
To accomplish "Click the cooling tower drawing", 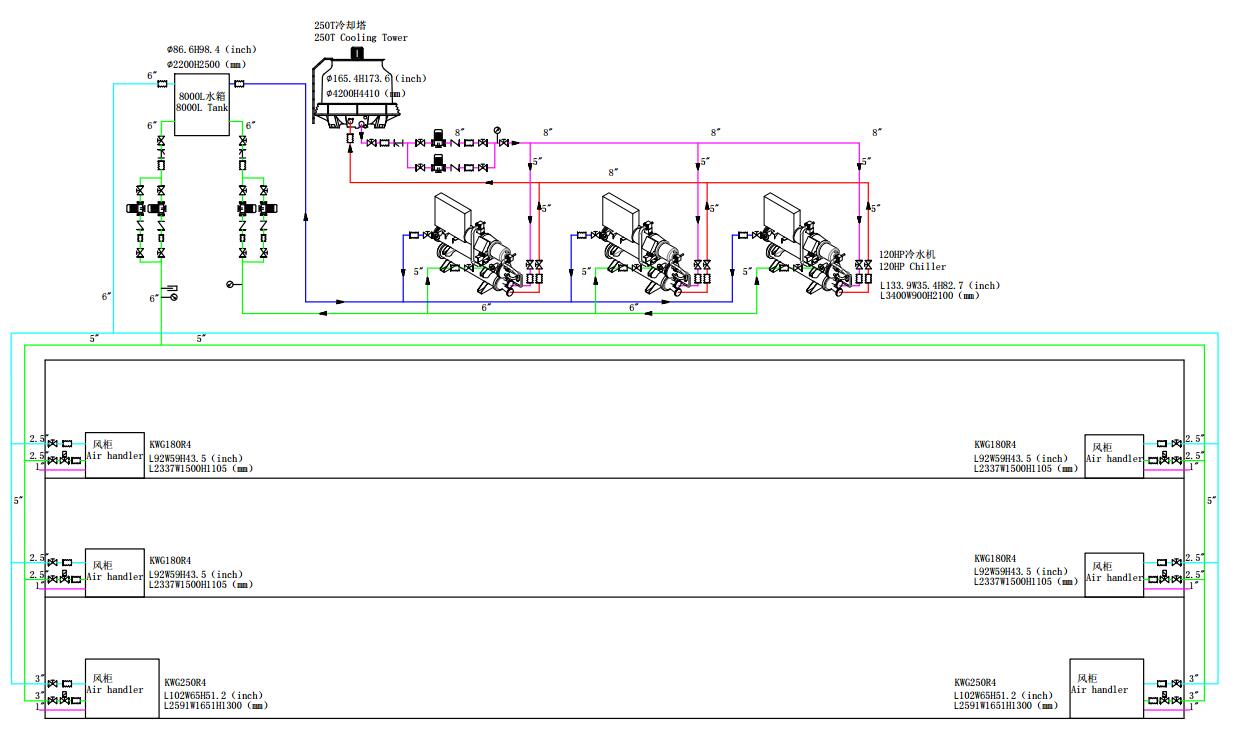I will [x=357, y=89].
